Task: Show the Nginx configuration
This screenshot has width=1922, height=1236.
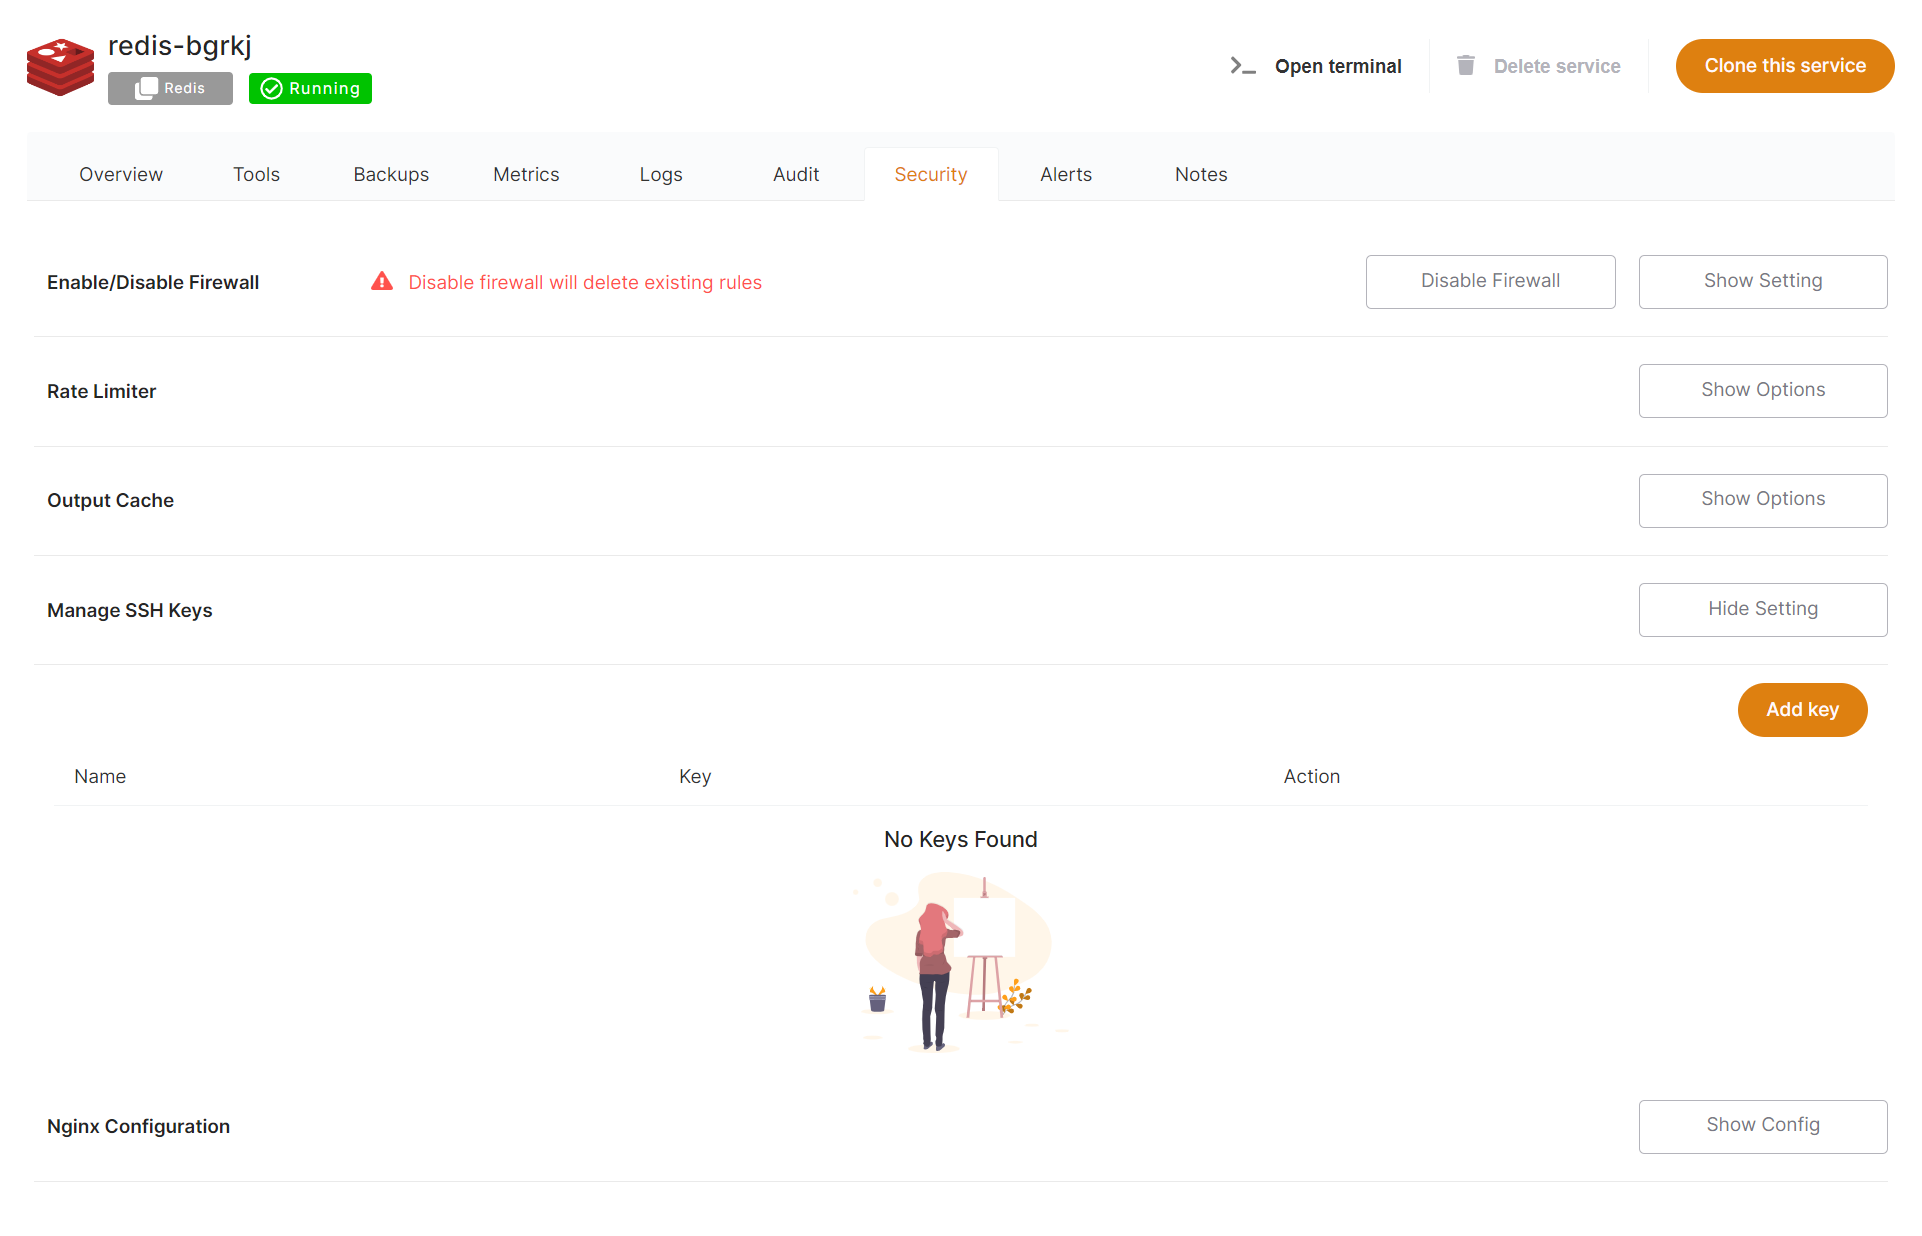Action: (x=1762, y=1126)
